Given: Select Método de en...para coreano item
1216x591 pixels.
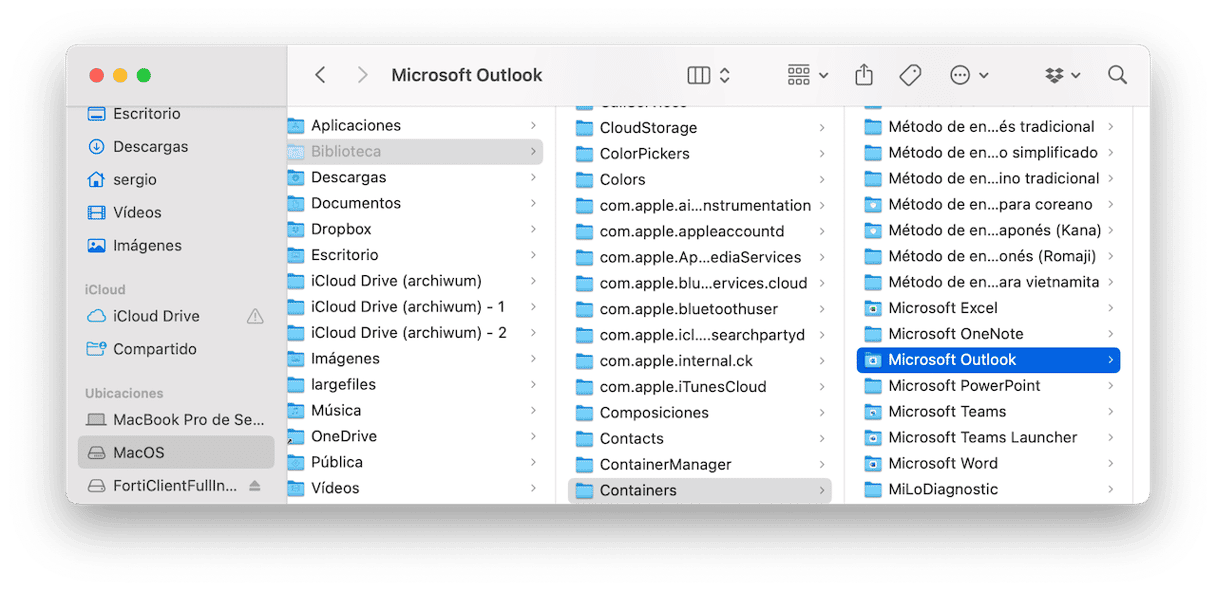Looking at the screenshot, I should [x=988, y=205].
